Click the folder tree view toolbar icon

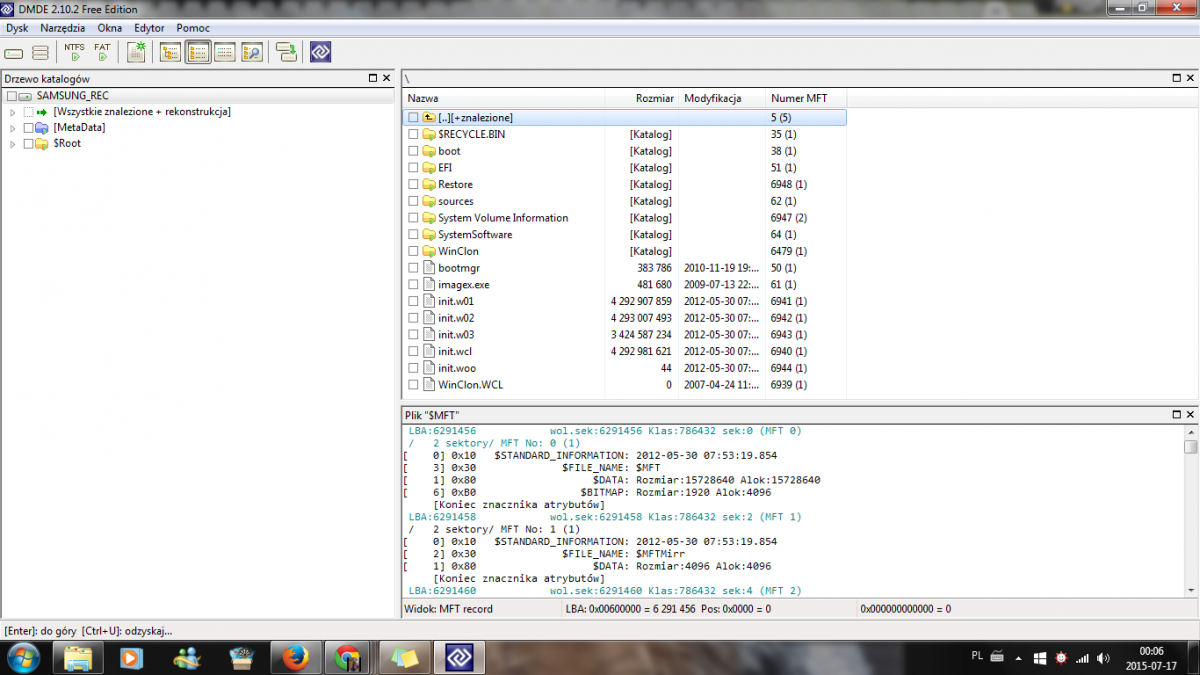point(170,52)
